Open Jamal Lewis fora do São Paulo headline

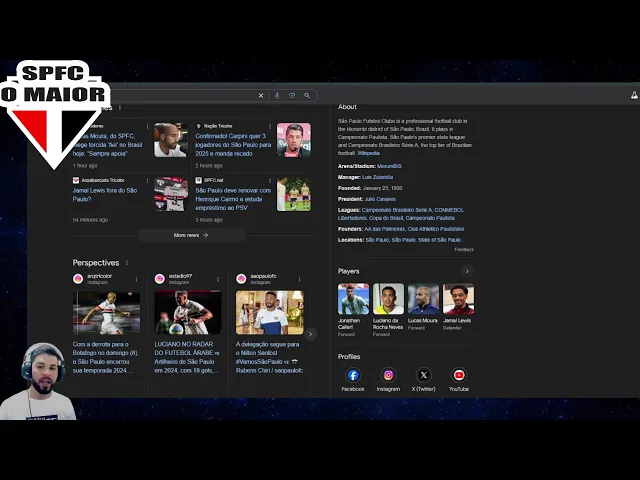(x=105, y=195)
